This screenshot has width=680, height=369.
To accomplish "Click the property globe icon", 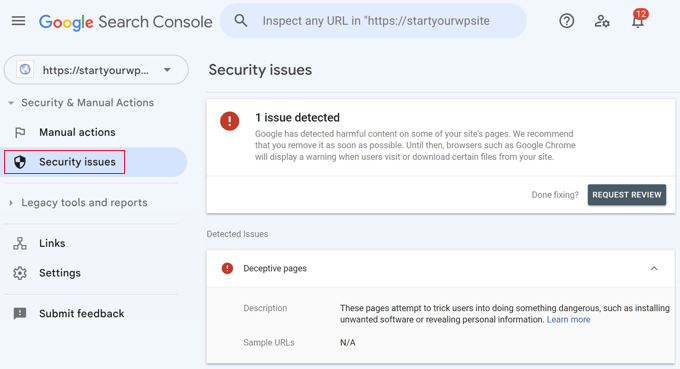I will [x=25, y=69].
